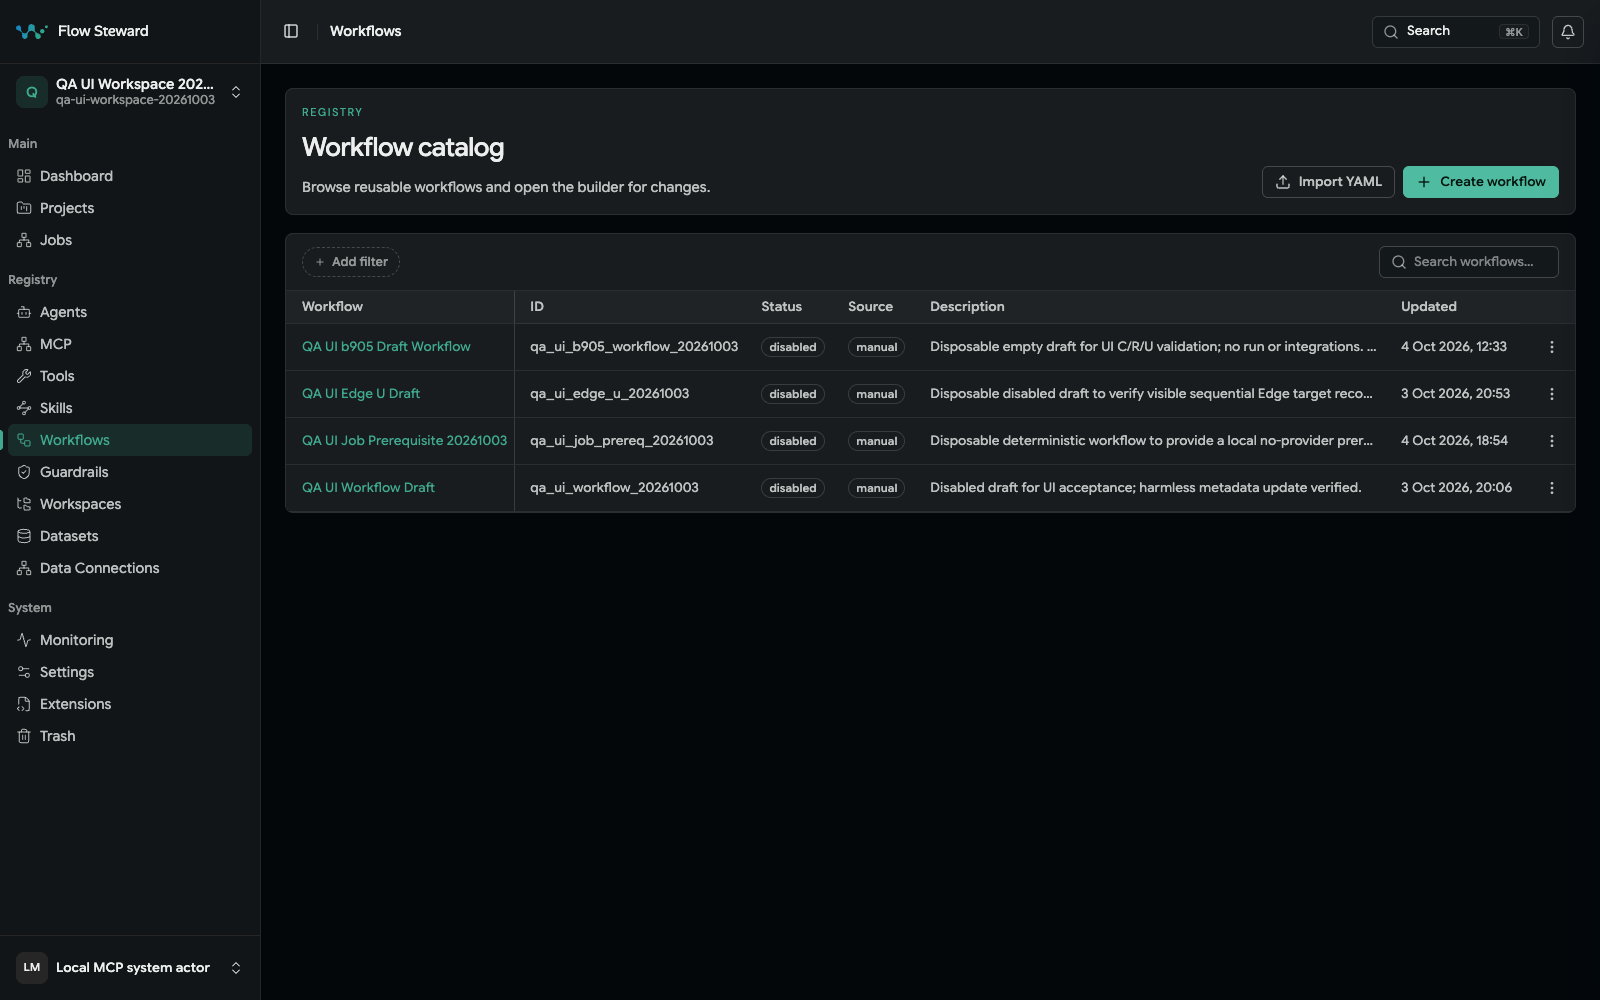Click the Status column header
The image size is (1600, 1000).
pos(781,307)
